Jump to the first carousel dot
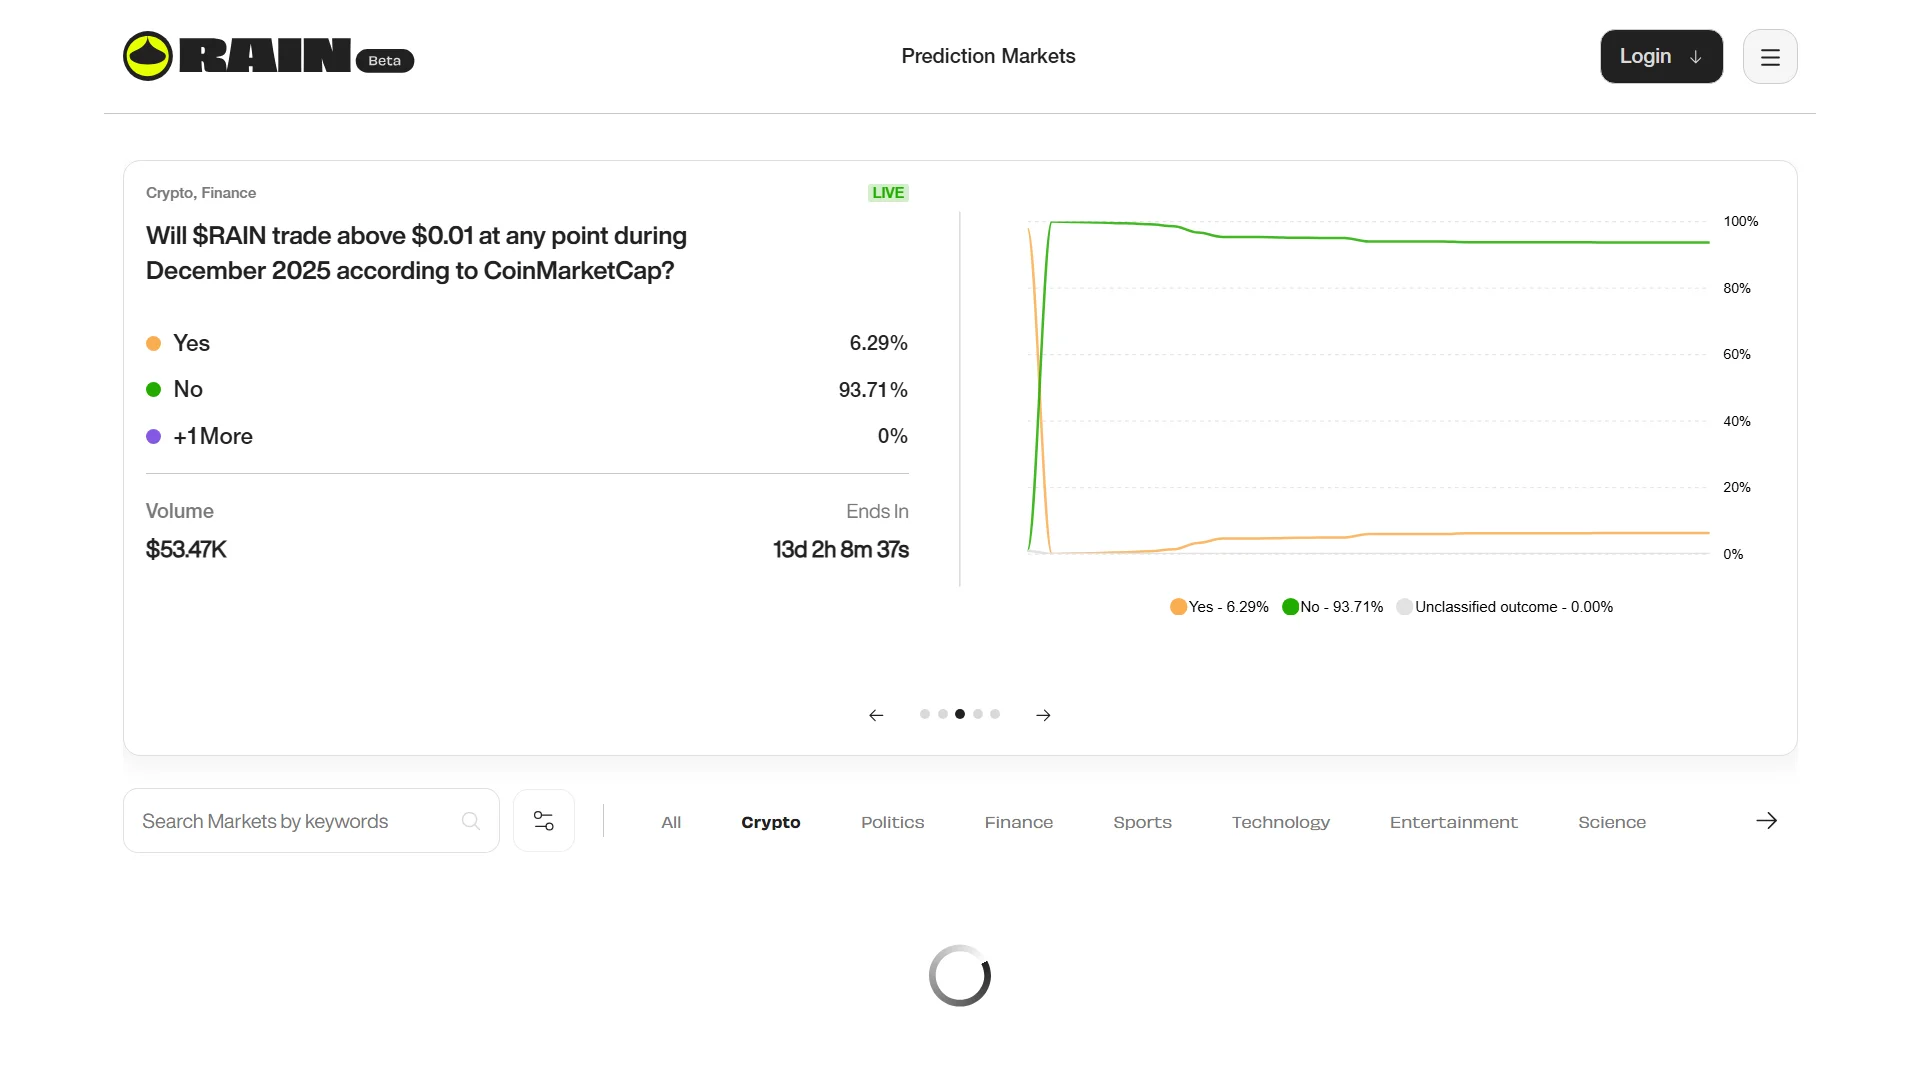This screenshot has width=1920, height=1080. point(925,714)
